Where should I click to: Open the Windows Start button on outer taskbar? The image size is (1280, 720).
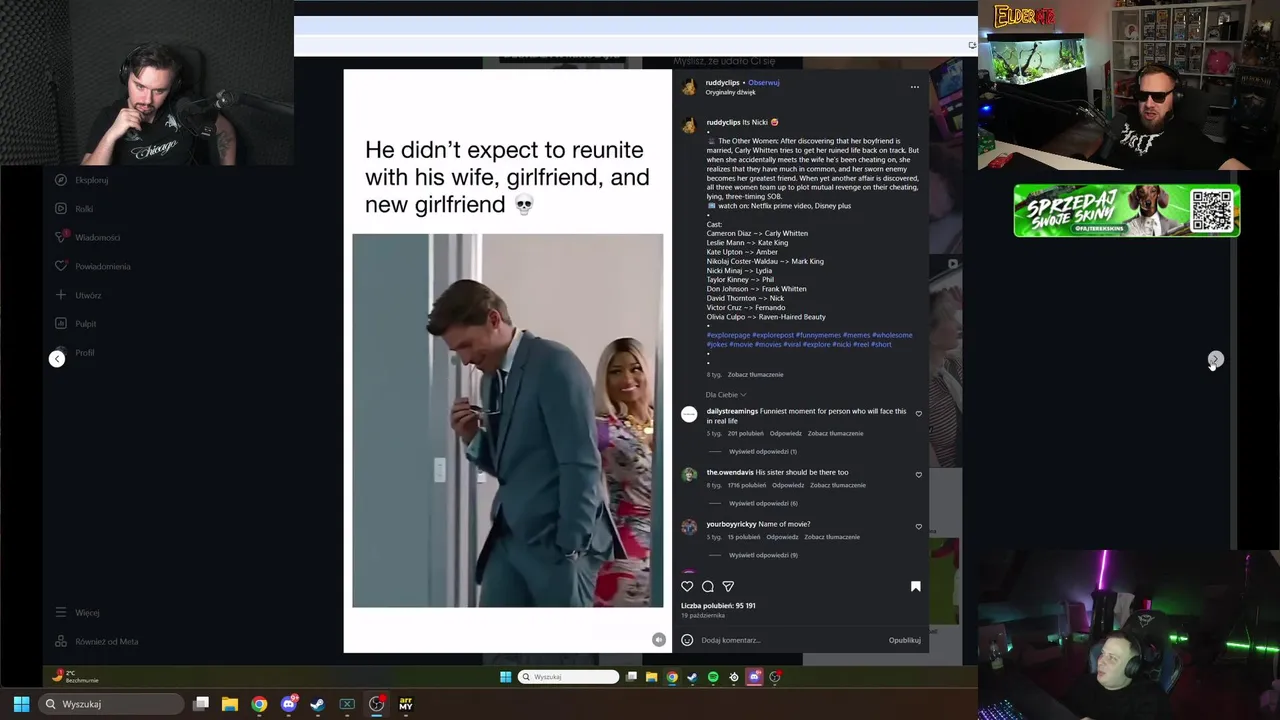tap(21, 704)
